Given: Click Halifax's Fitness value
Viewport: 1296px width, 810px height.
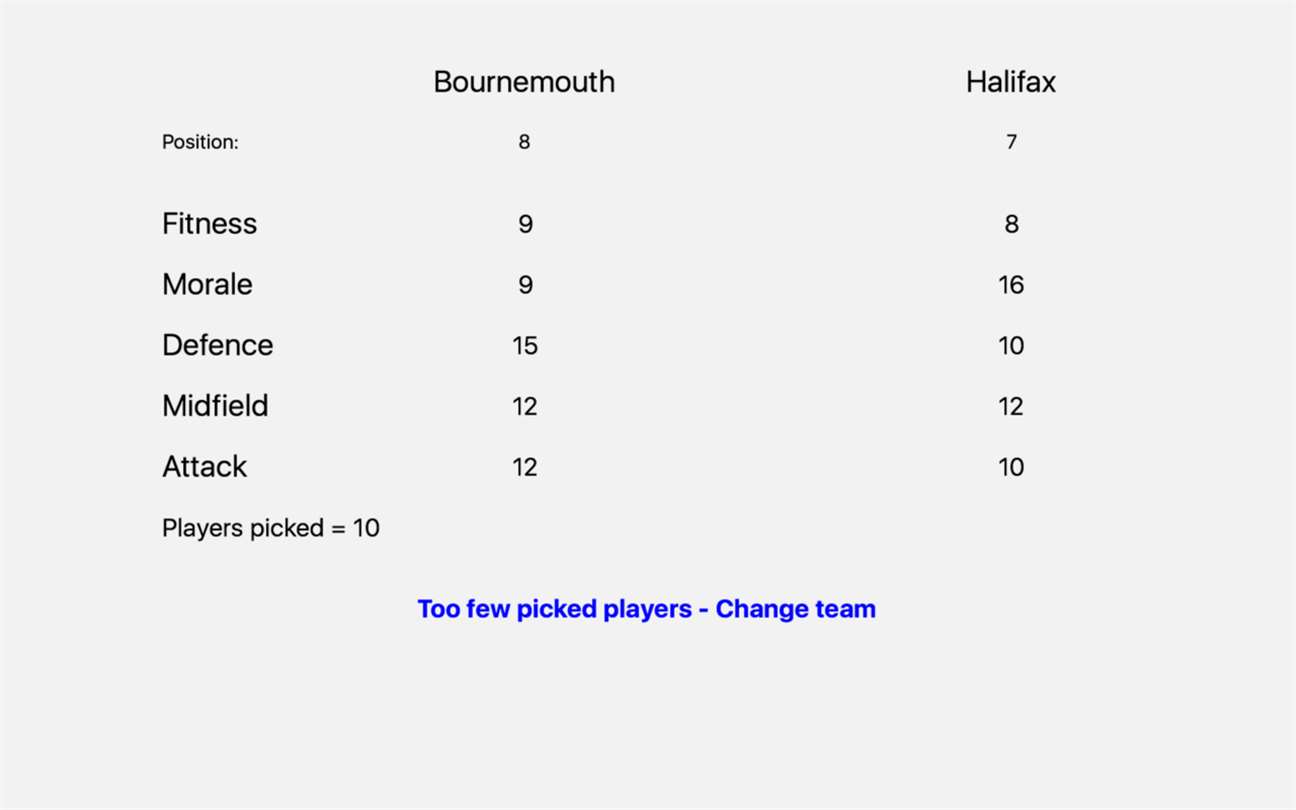Looking at the screenshot, I should [x=1011, y=224].
